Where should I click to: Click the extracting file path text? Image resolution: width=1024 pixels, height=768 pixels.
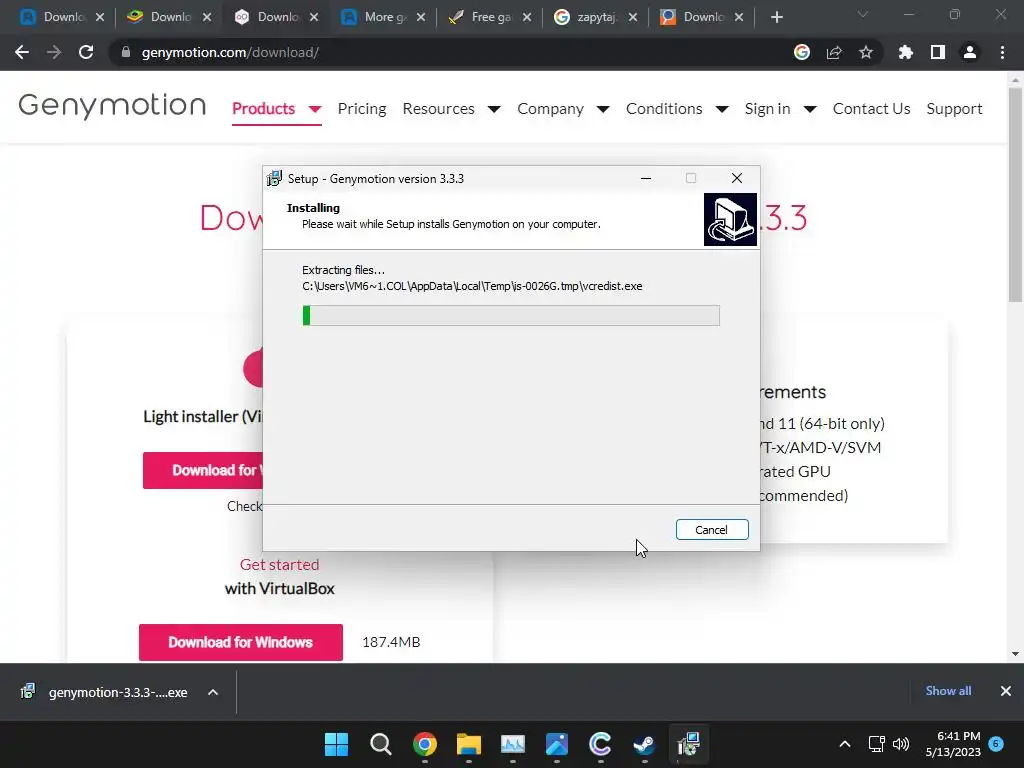(472, 286)
